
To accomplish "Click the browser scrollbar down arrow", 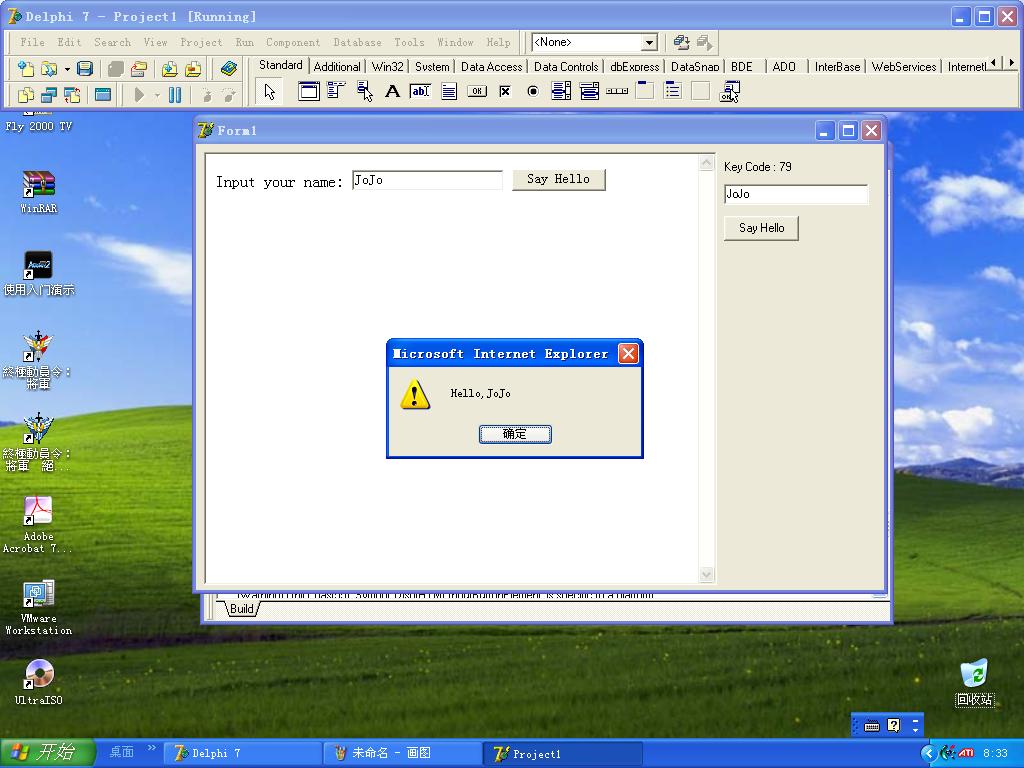I will 706,575.
